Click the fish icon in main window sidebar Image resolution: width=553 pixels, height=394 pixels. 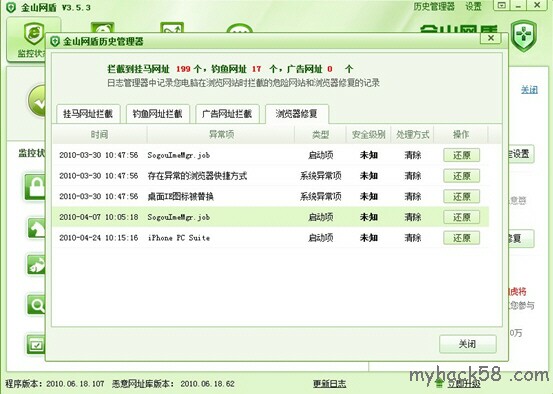pos(36,265)
